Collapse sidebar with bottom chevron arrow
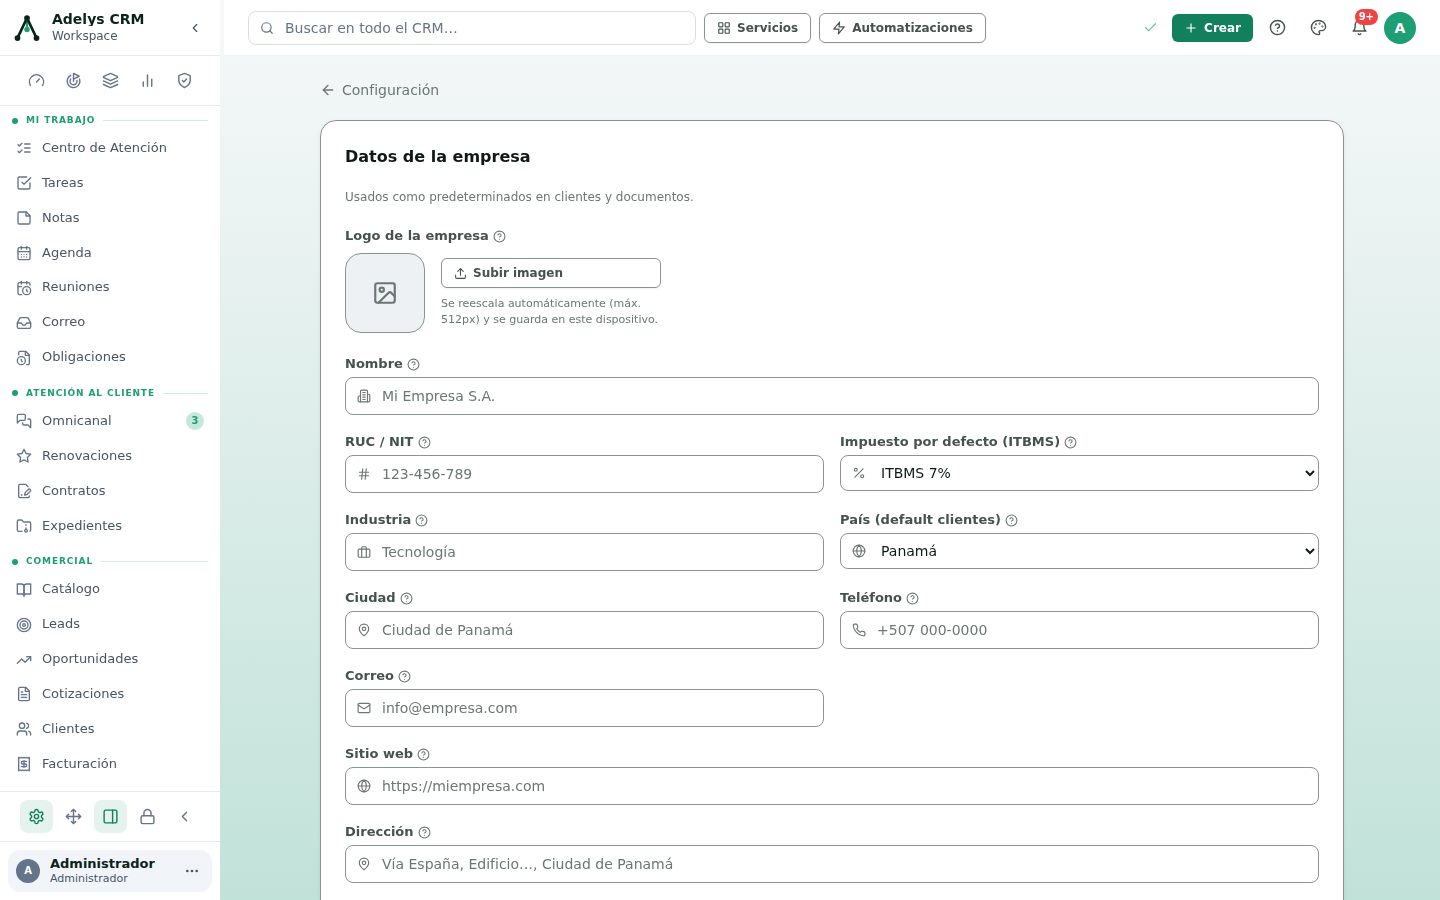1440x900 pixels. click(185, 817)
